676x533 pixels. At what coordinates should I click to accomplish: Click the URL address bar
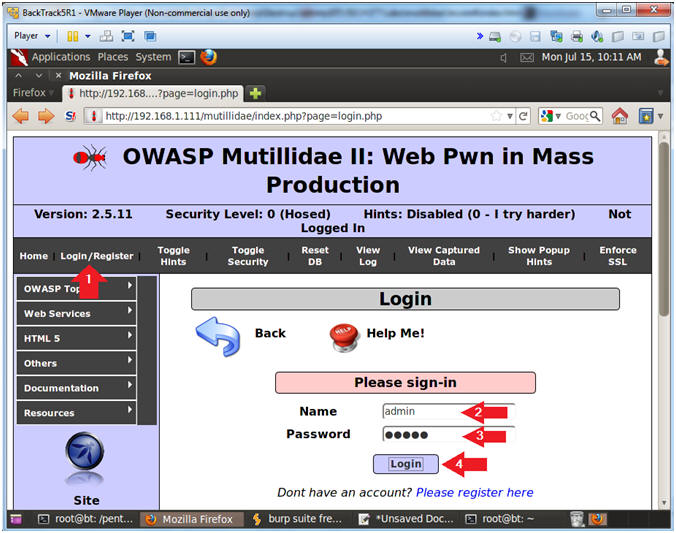point(295,116)
